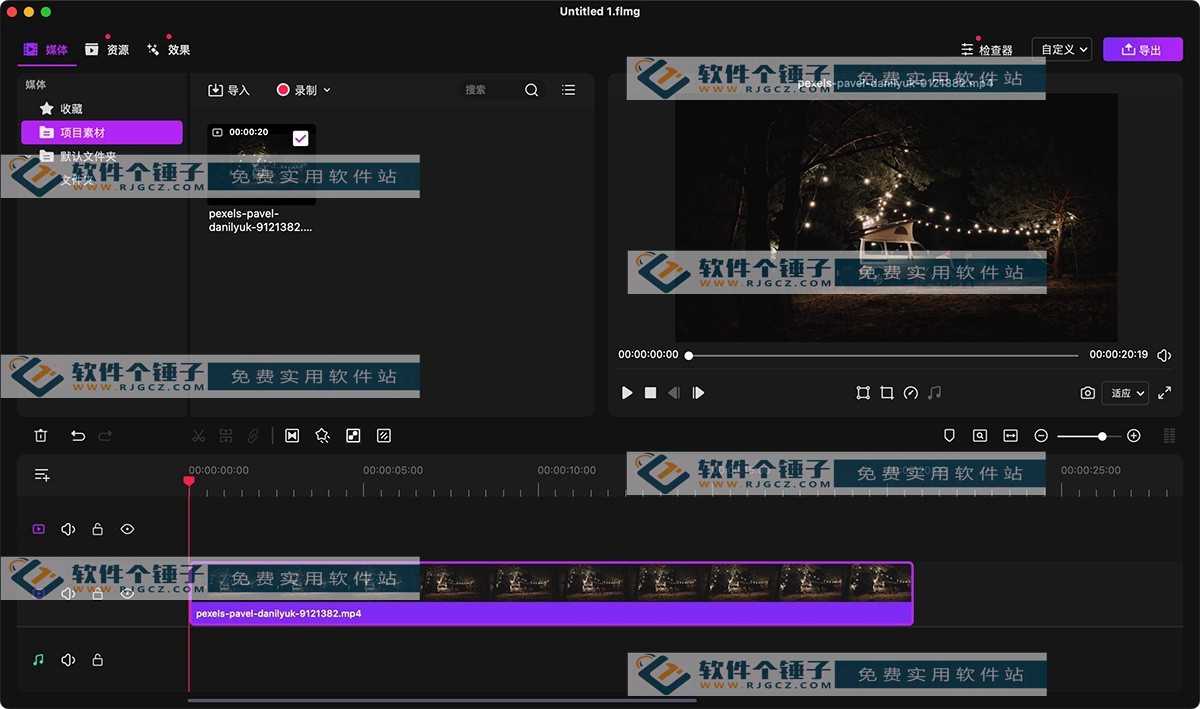The image size is (1200, 709).
Task: Click the music note audio icon under preview
Action: (934, 393)
